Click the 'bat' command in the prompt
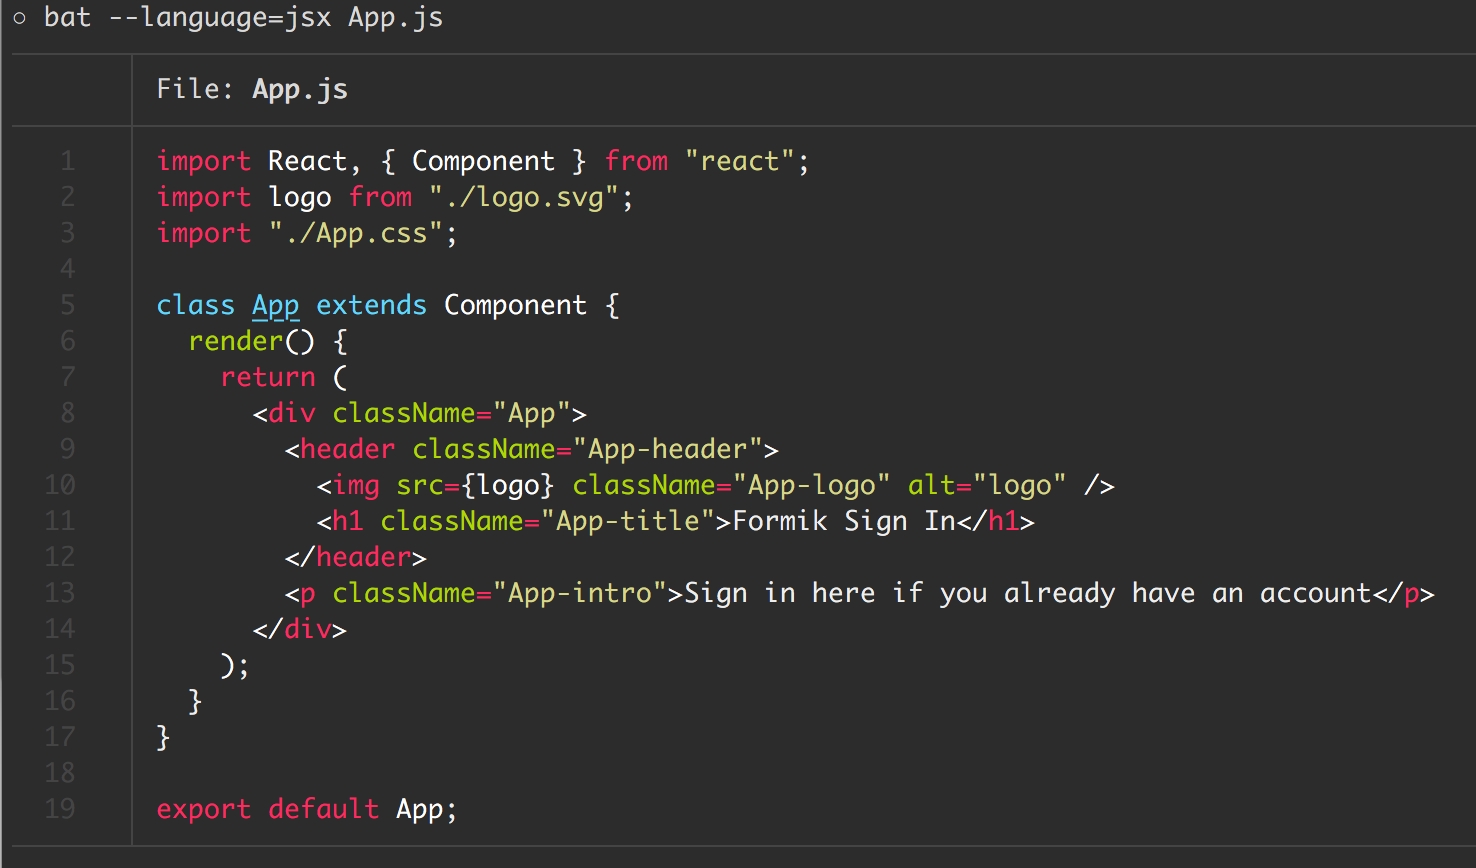The width and height of the screenshot is (1476, 868). click(x=67, y=18)
